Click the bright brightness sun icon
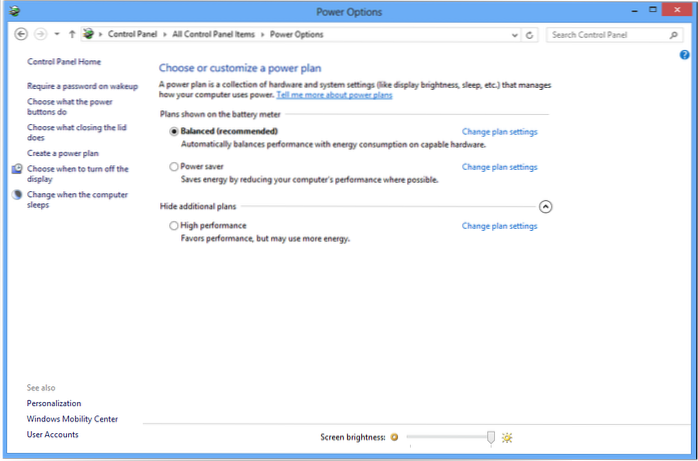 pyautogui.click(x=507, y=438)
